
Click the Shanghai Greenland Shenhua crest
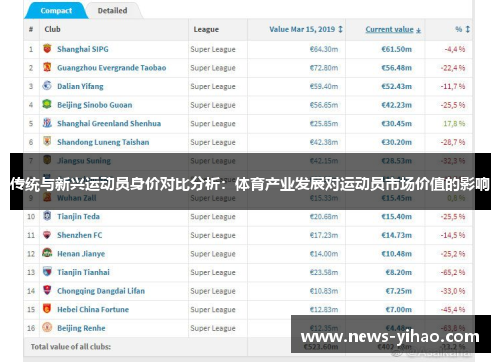coord(47,123)
